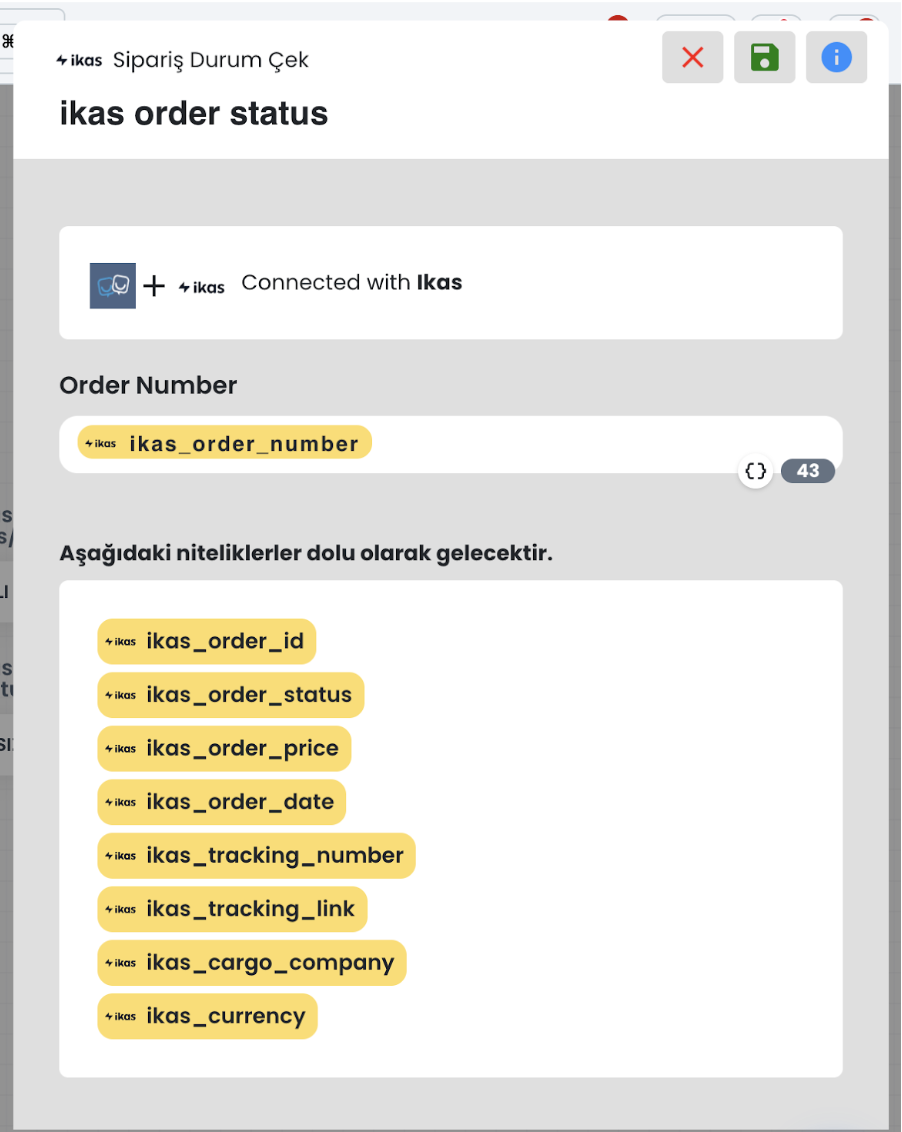Click the ikas_order_id attribute tag
This screenshot has height=1132, width=902.
coord(207,641)
